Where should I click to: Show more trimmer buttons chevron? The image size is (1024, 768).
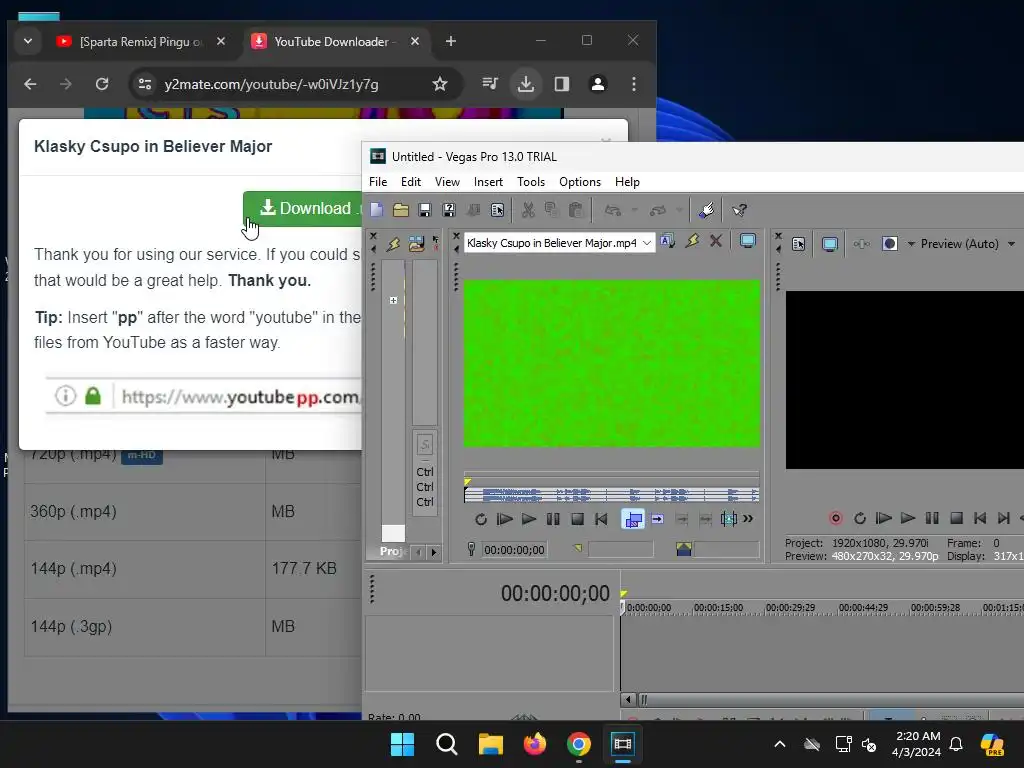(748, 519)
